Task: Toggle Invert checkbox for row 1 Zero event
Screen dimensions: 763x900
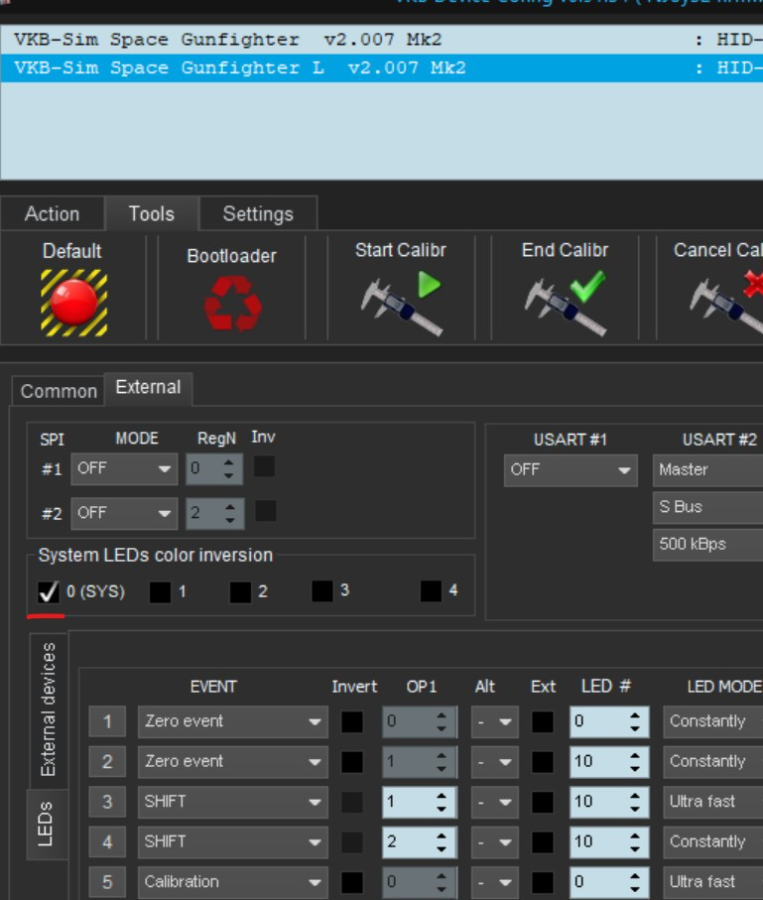Action: click(352, 721)
